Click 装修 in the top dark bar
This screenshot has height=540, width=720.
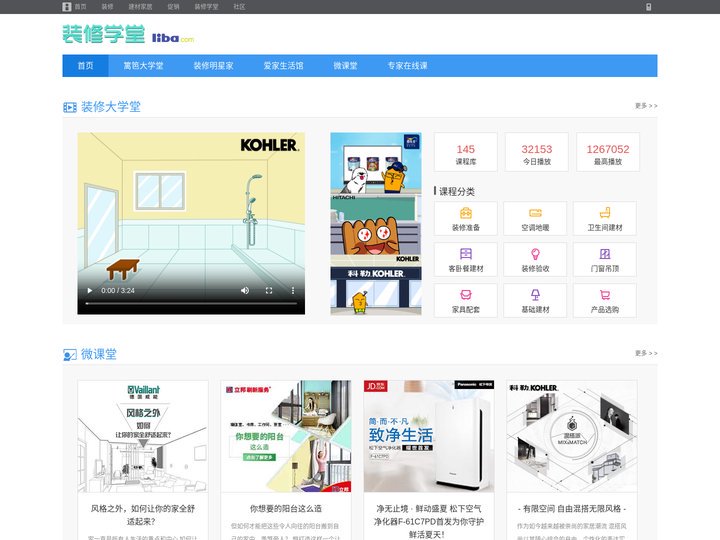point(107,7)
